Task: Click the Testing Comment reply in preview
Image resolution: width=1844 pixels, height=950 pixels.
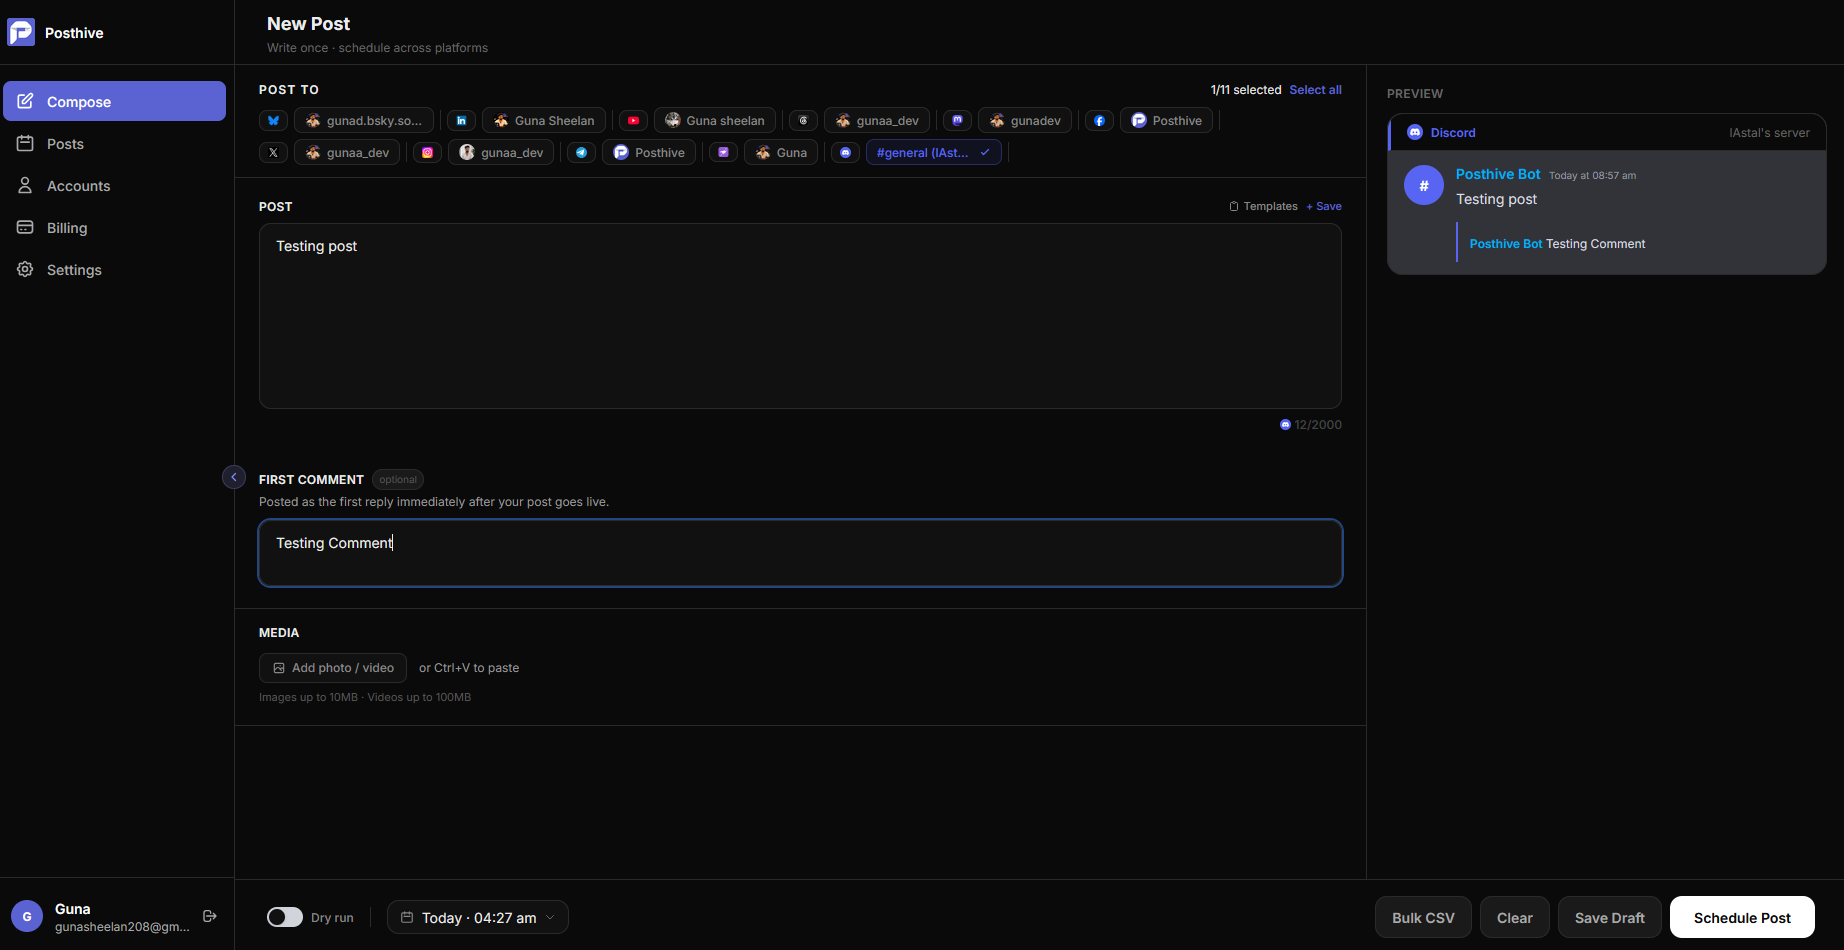Action: click(x=1595, y=244)
